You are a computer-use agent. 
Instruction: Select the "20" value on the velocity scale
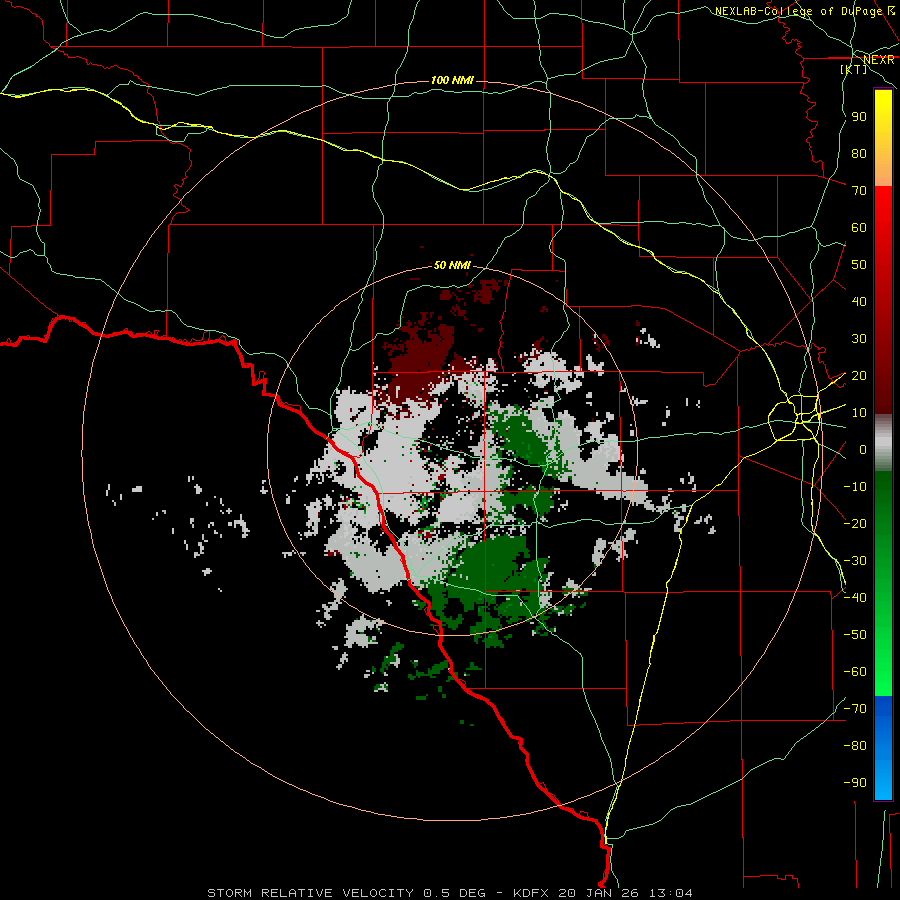(859, 376)
